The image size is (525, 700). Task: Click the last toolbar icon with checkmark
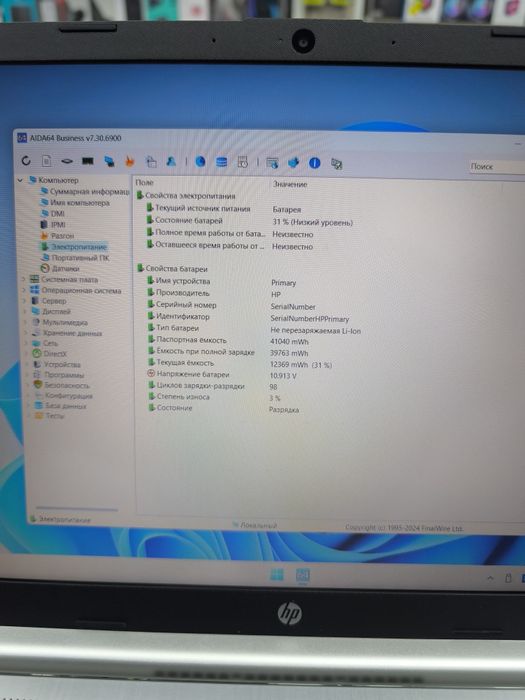(337, 164)
